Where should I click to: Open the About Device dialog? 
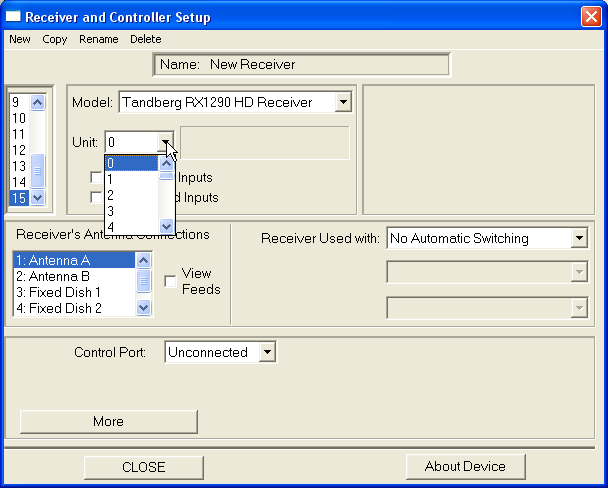pos(465,466)
